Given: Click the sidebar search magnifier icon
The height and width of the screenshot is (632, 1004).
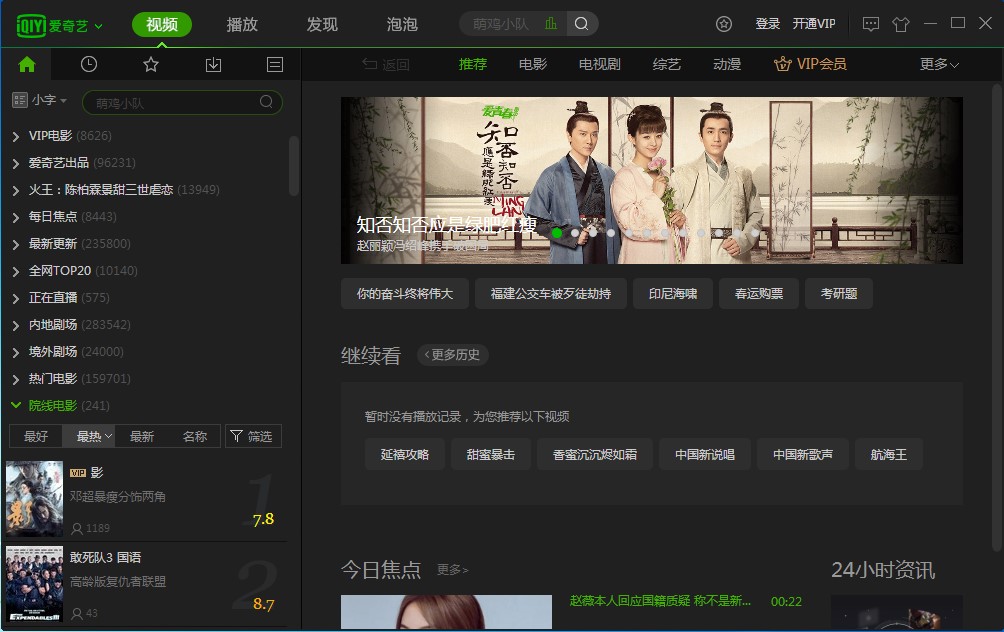Looking at the screenshot, I should tap(266, 102).
